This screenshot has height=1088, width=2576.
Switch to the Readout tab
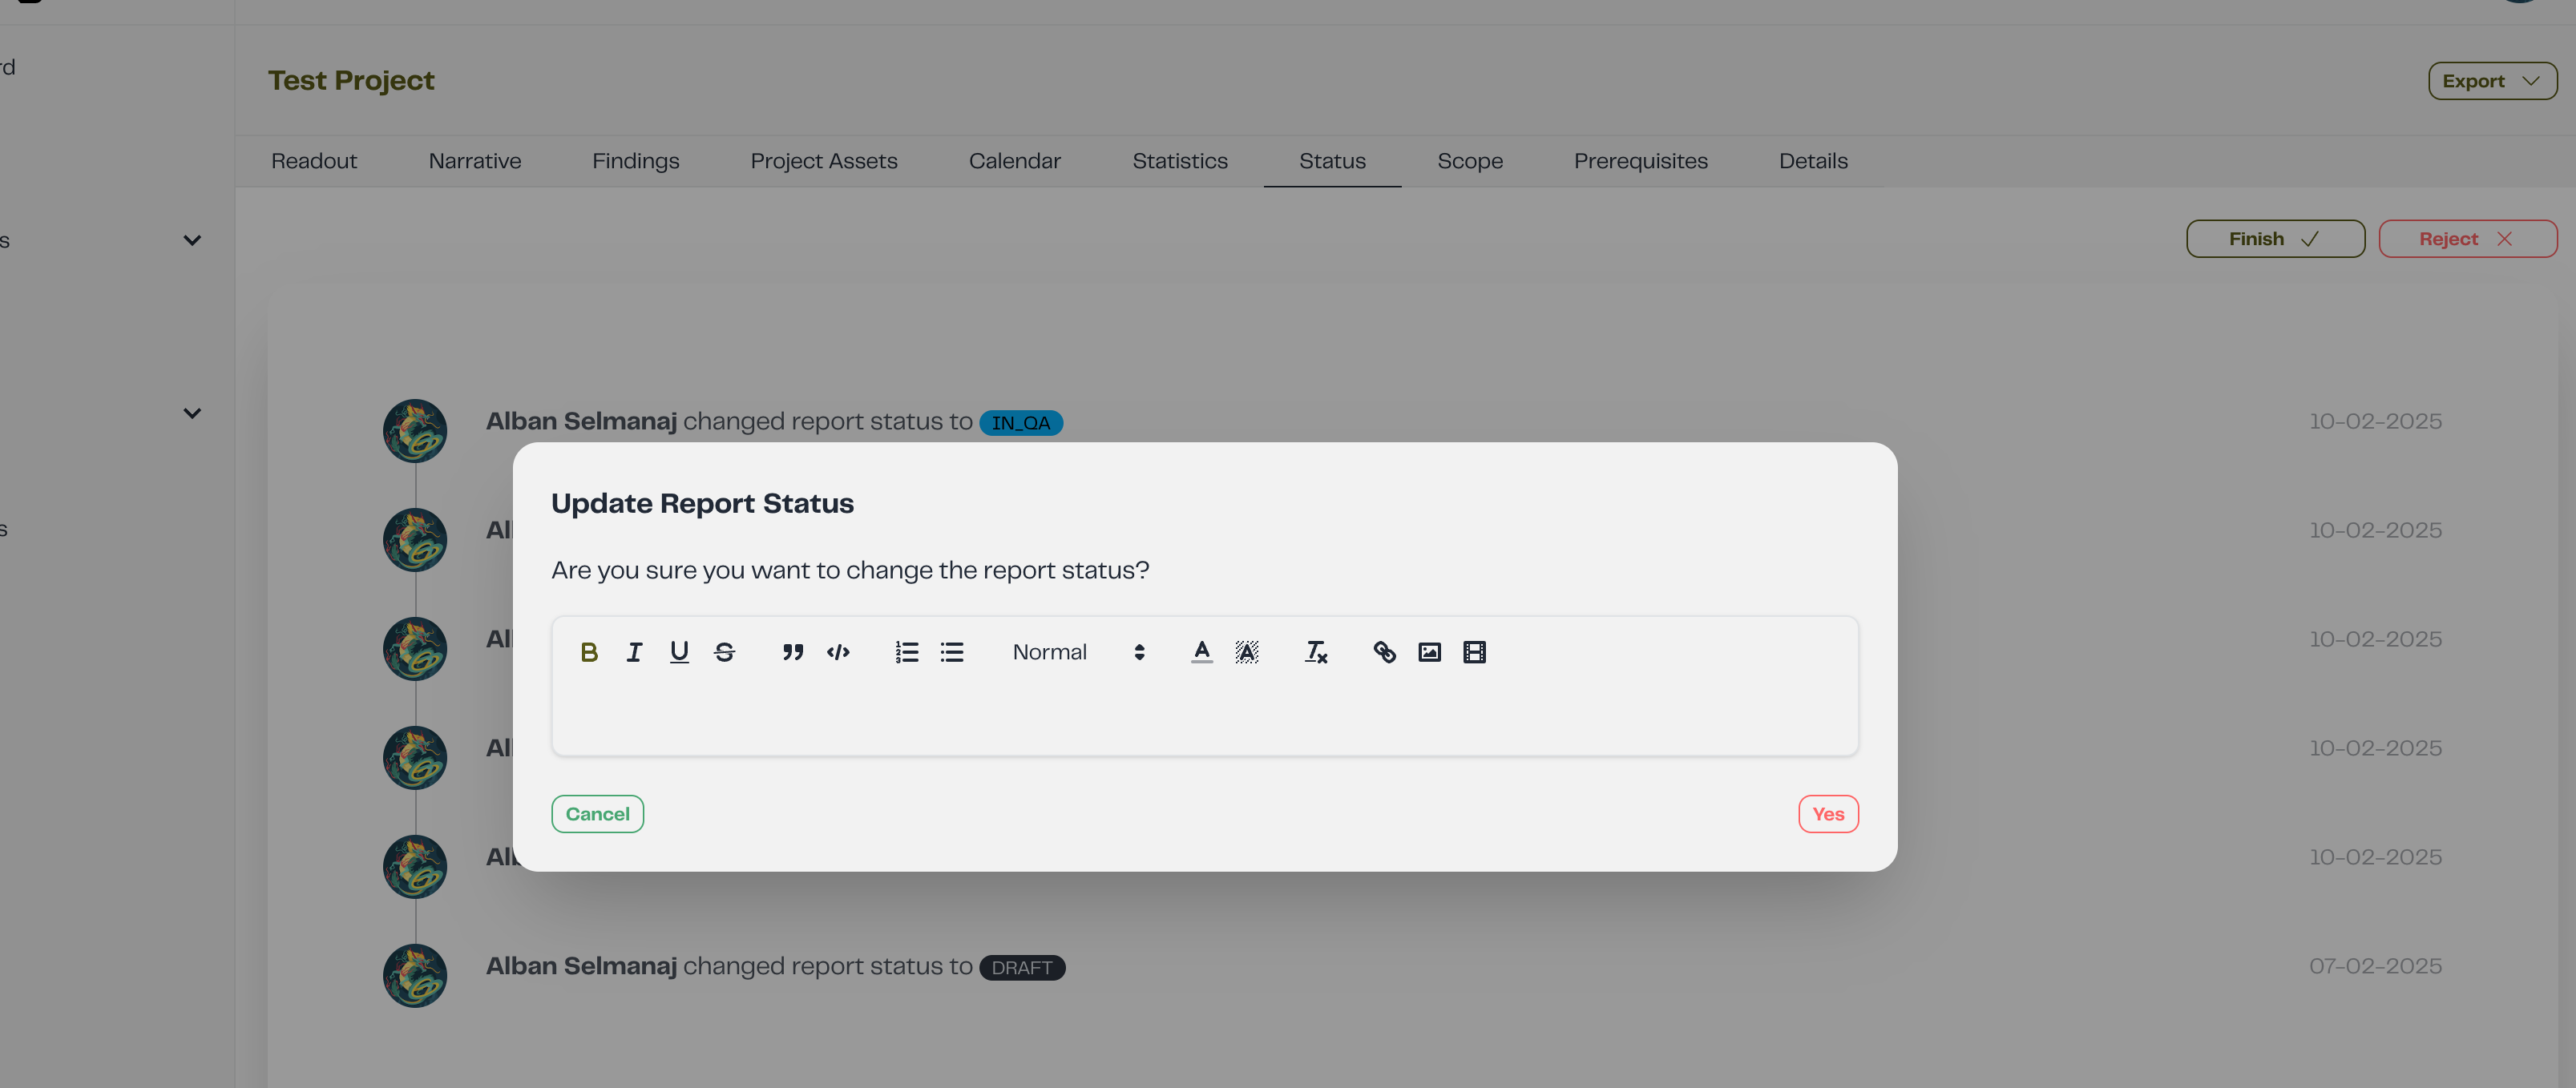click(314, 161)
